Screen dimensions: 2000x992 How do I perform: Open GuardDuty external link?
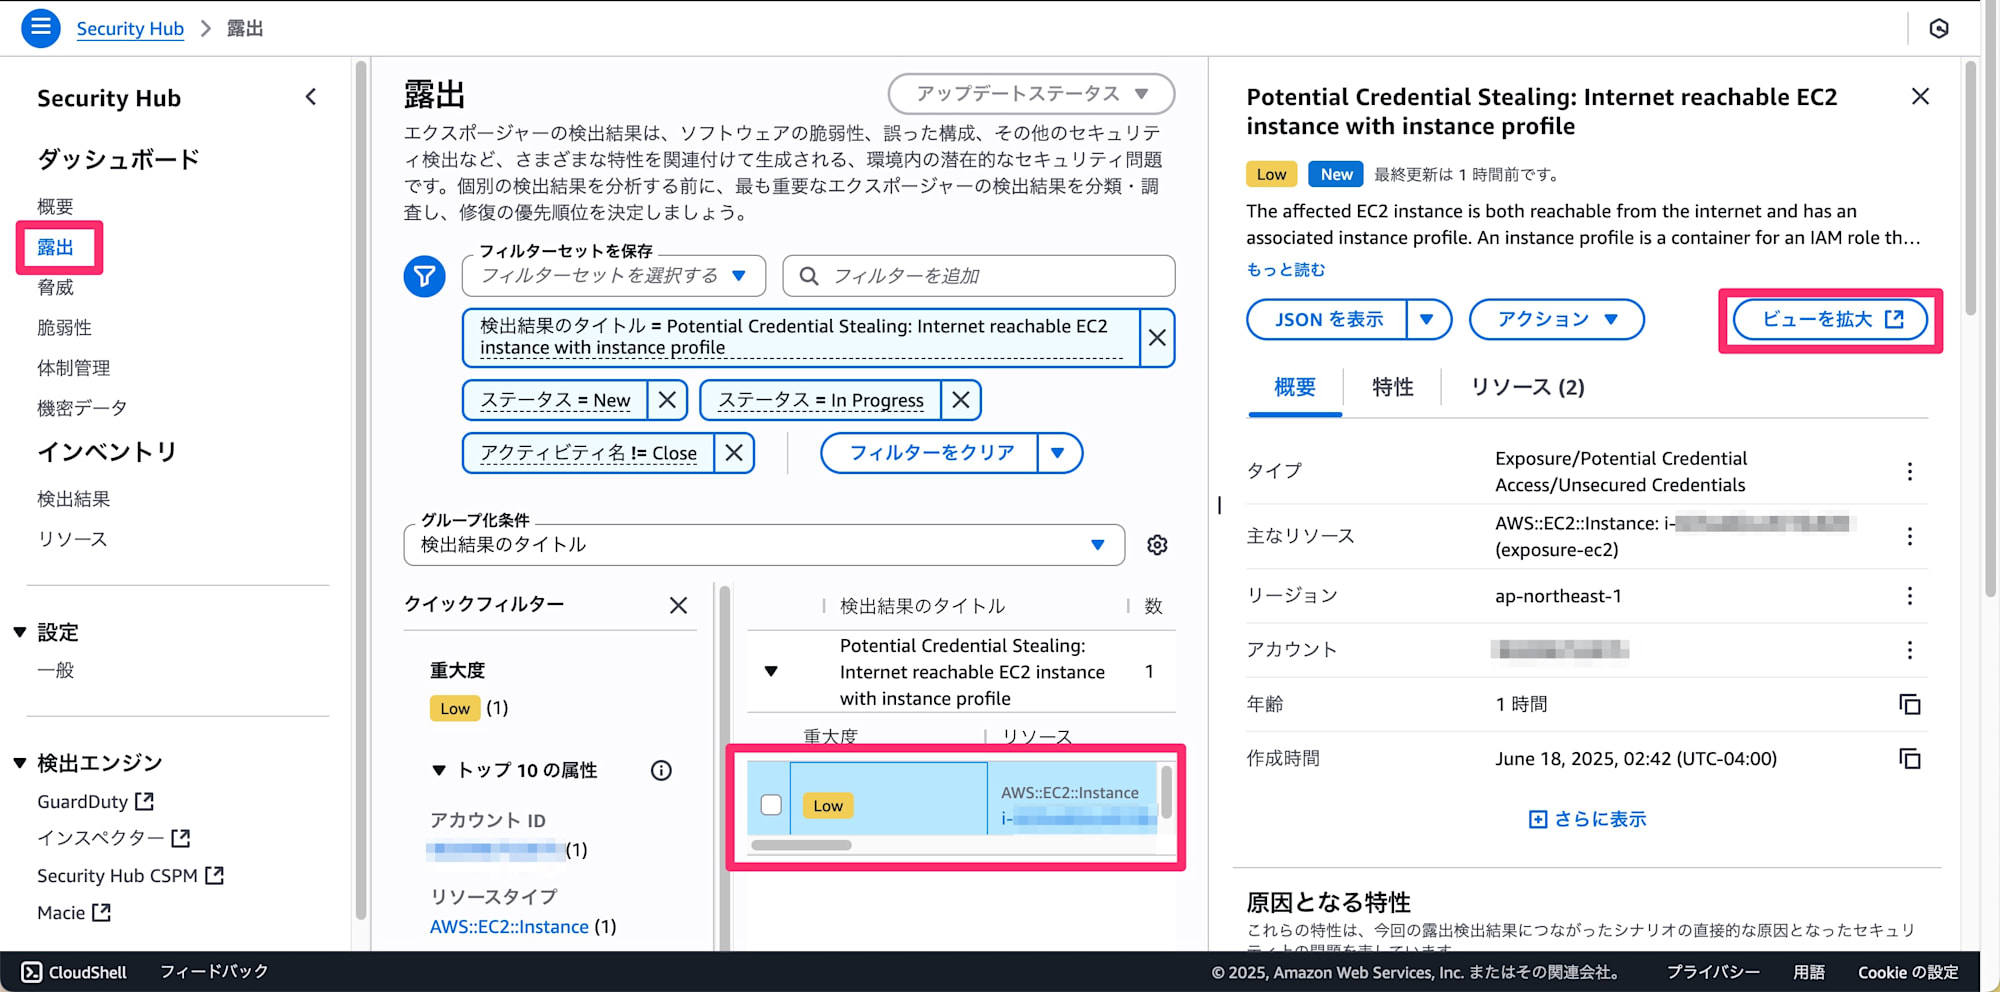95,801
